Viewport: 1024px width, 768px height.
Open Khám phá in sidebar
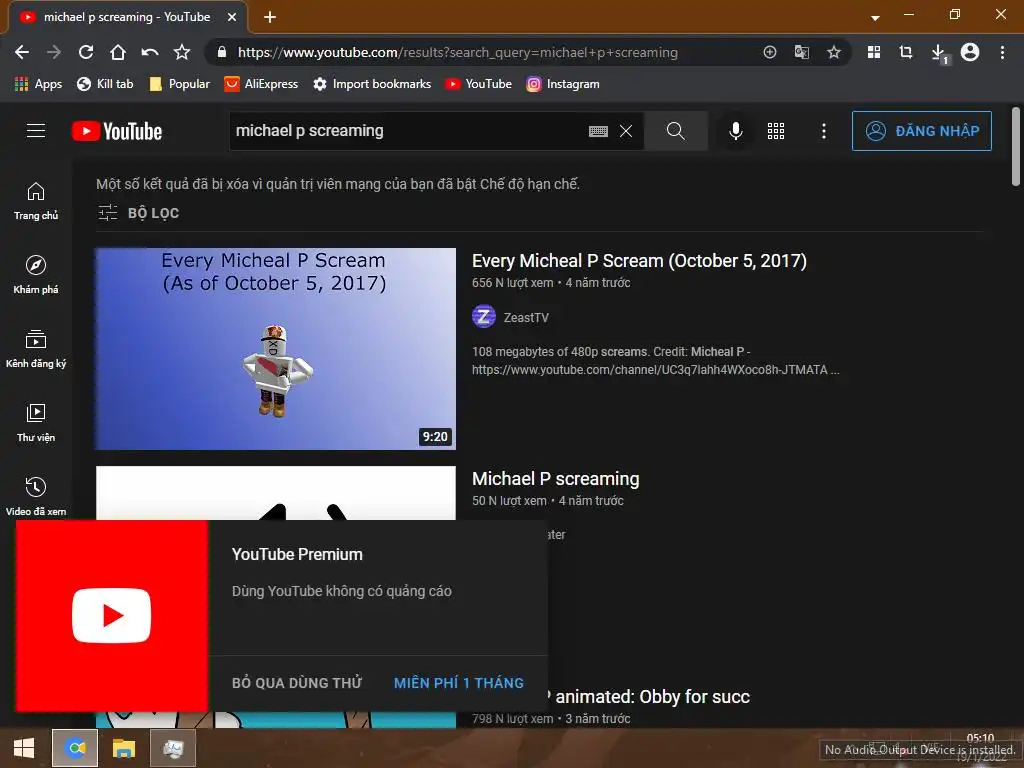(x=36, y=275)
